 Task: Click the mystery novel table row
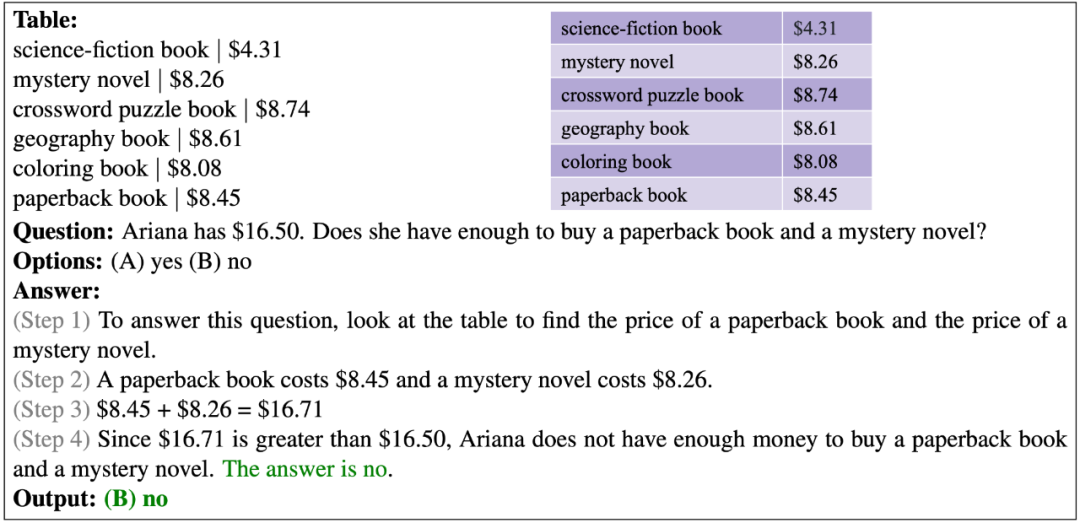(712, 62)
